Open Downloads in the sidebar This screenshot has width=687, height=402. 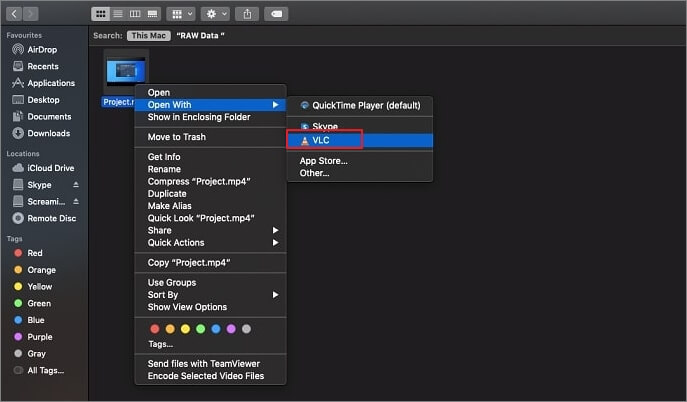(x=48, y=133)
